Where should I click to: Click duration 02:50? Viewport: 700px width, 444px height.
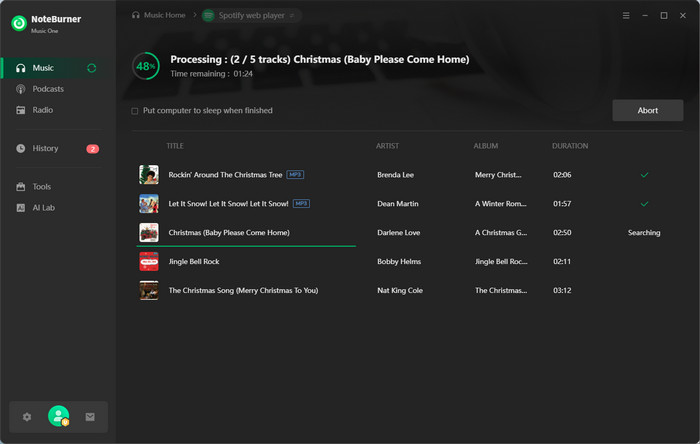click(x=562, y=232)
